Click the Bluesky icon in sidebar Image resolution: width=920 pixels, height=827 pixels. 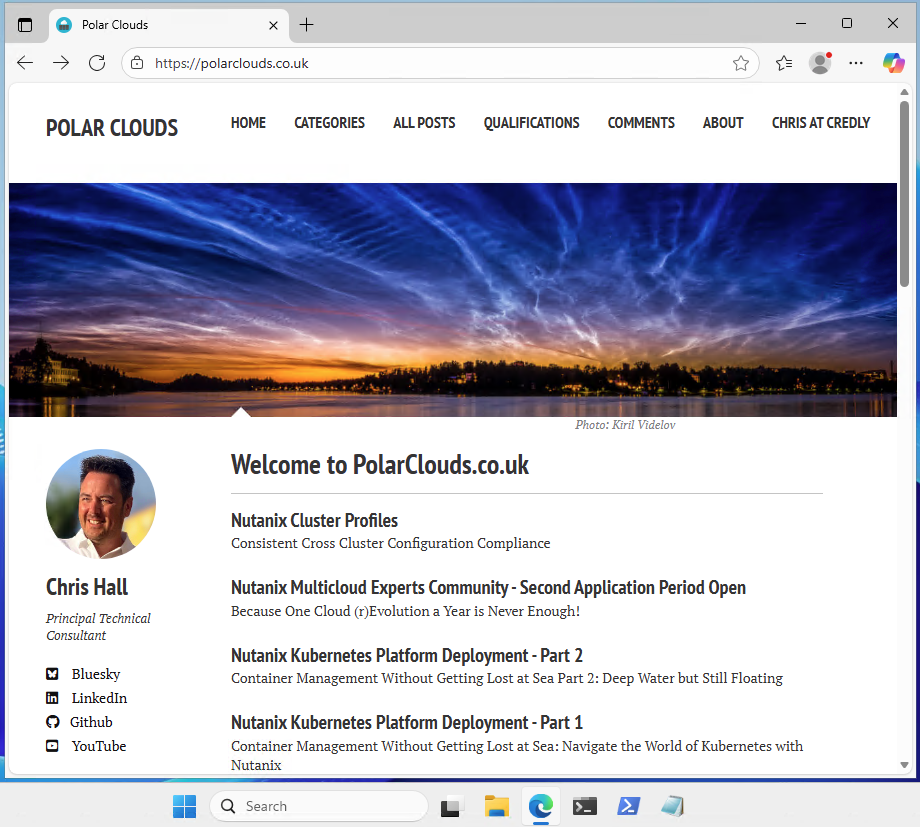pyautogui.click(x=52, y=674)
